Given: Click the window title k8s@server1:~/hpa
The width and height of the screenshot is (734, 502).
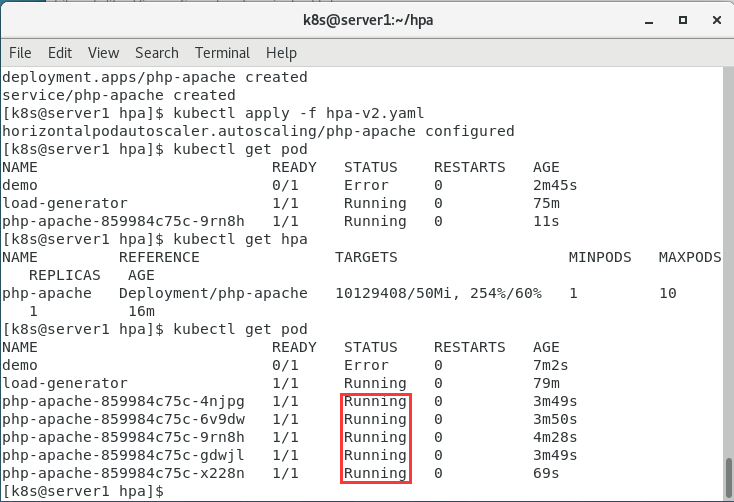Looking at the screenshot, I should 368,20.
